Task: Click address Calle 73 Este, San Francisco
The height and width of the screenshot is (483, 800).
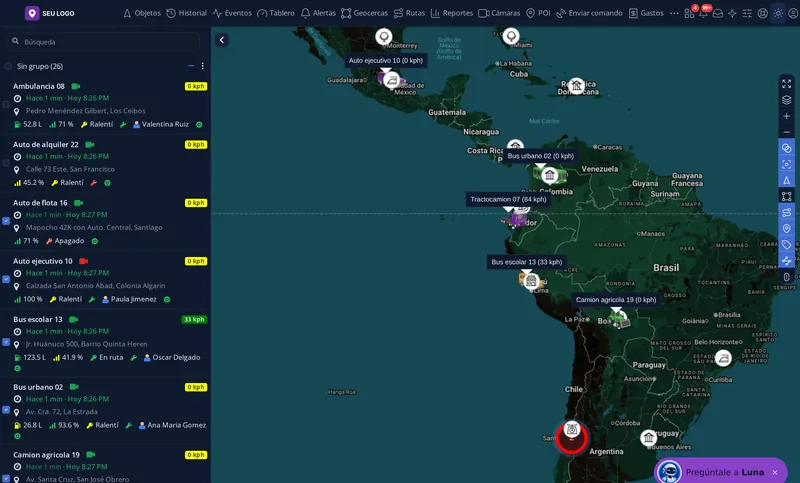Action: [70, 169]
